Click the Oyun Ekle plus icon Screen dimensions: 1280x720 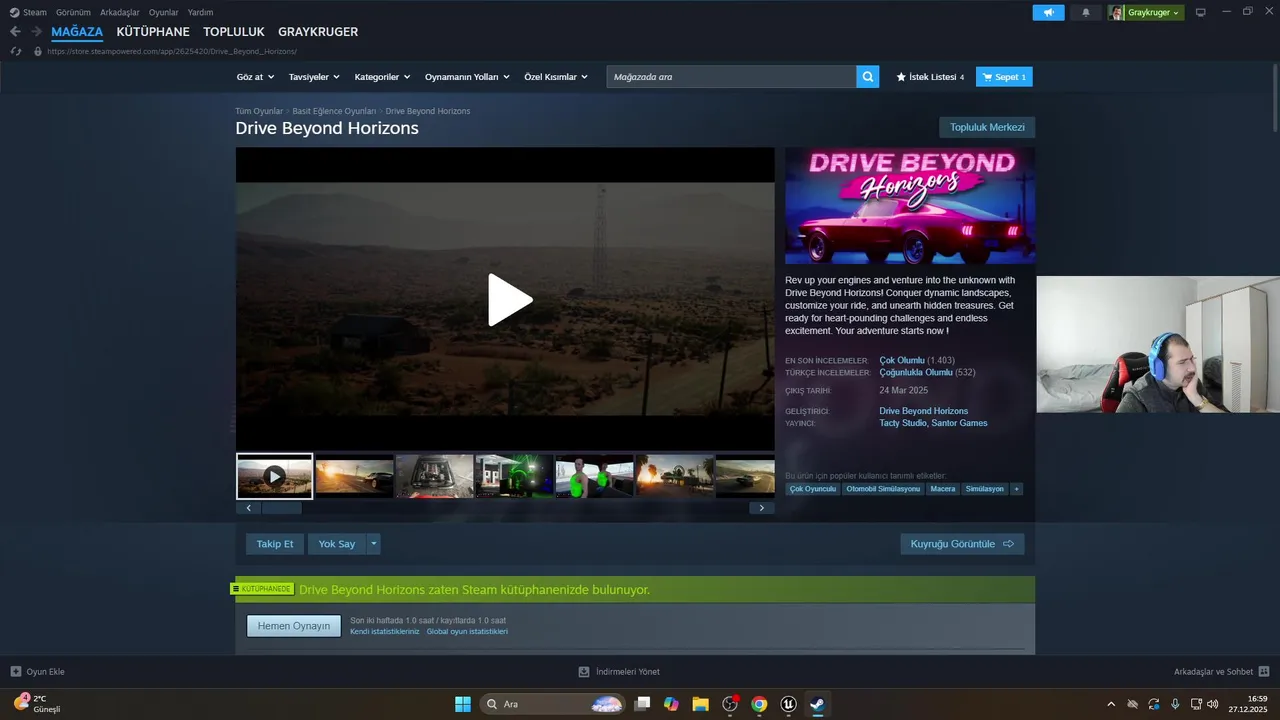pos(16,672)
